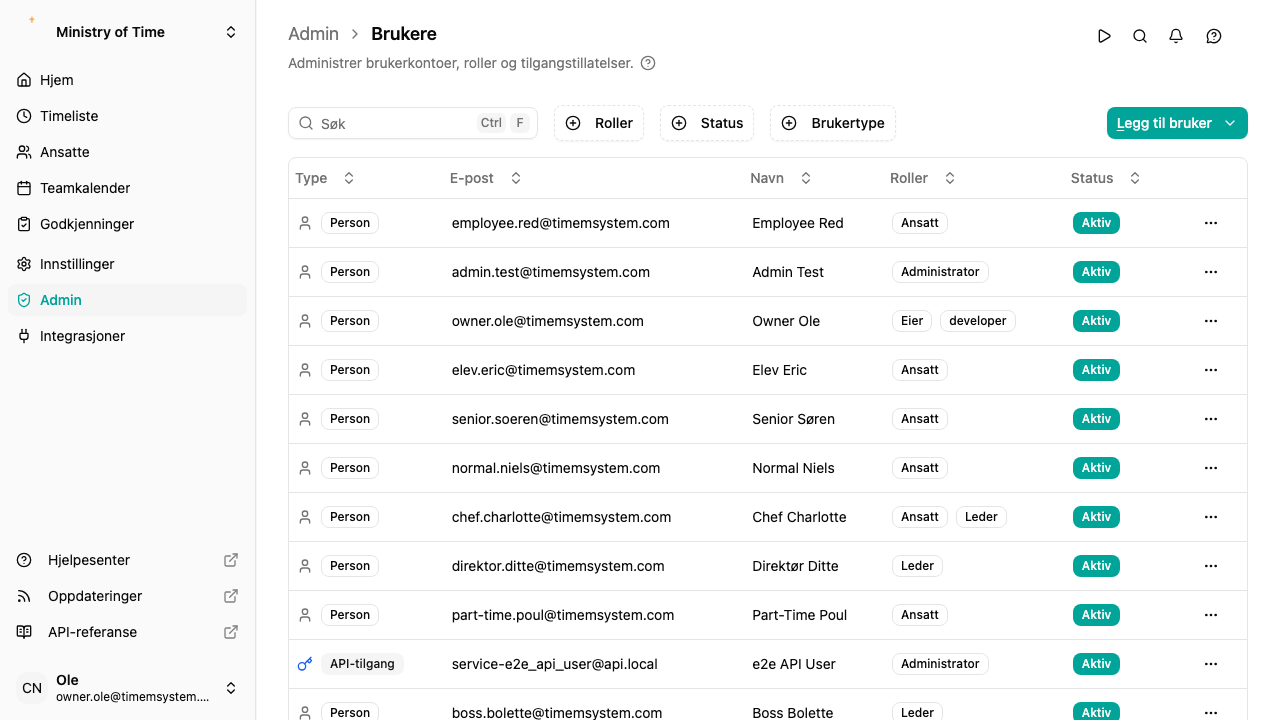Open notifications bell icon
This screenshot has height=720, width=1280.
1176,36
